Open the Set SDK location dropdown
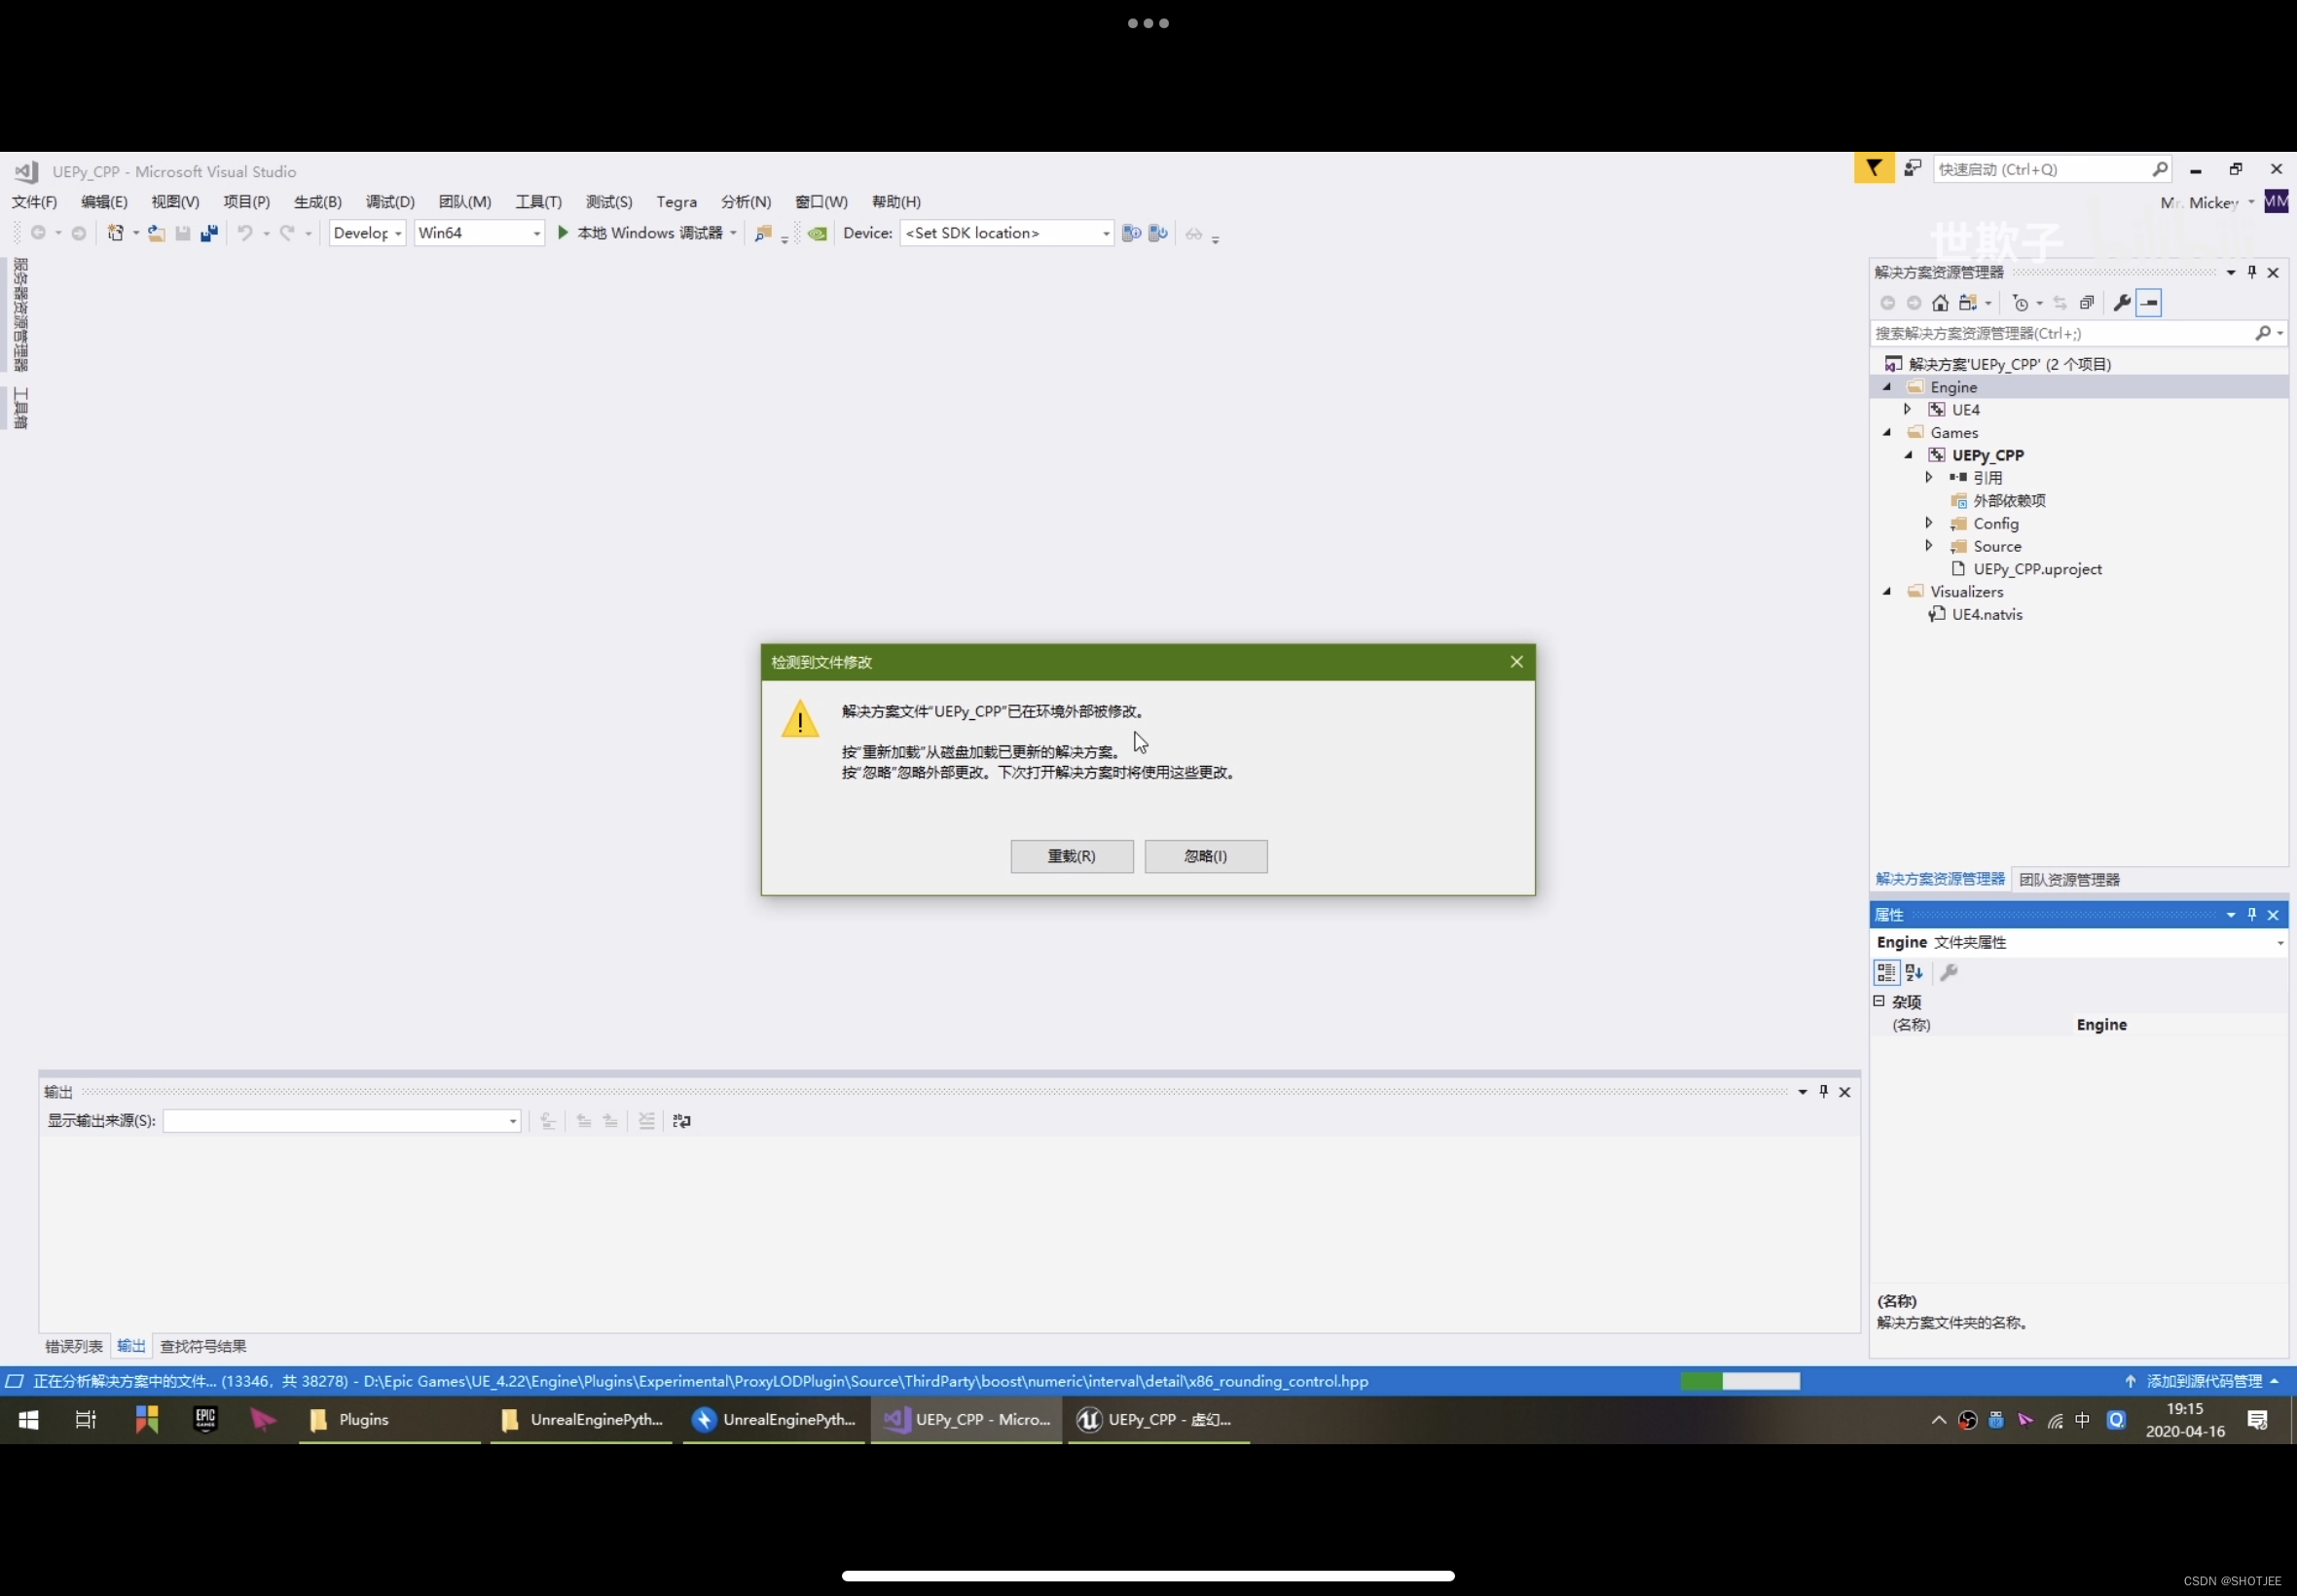 click(1006, 233)
